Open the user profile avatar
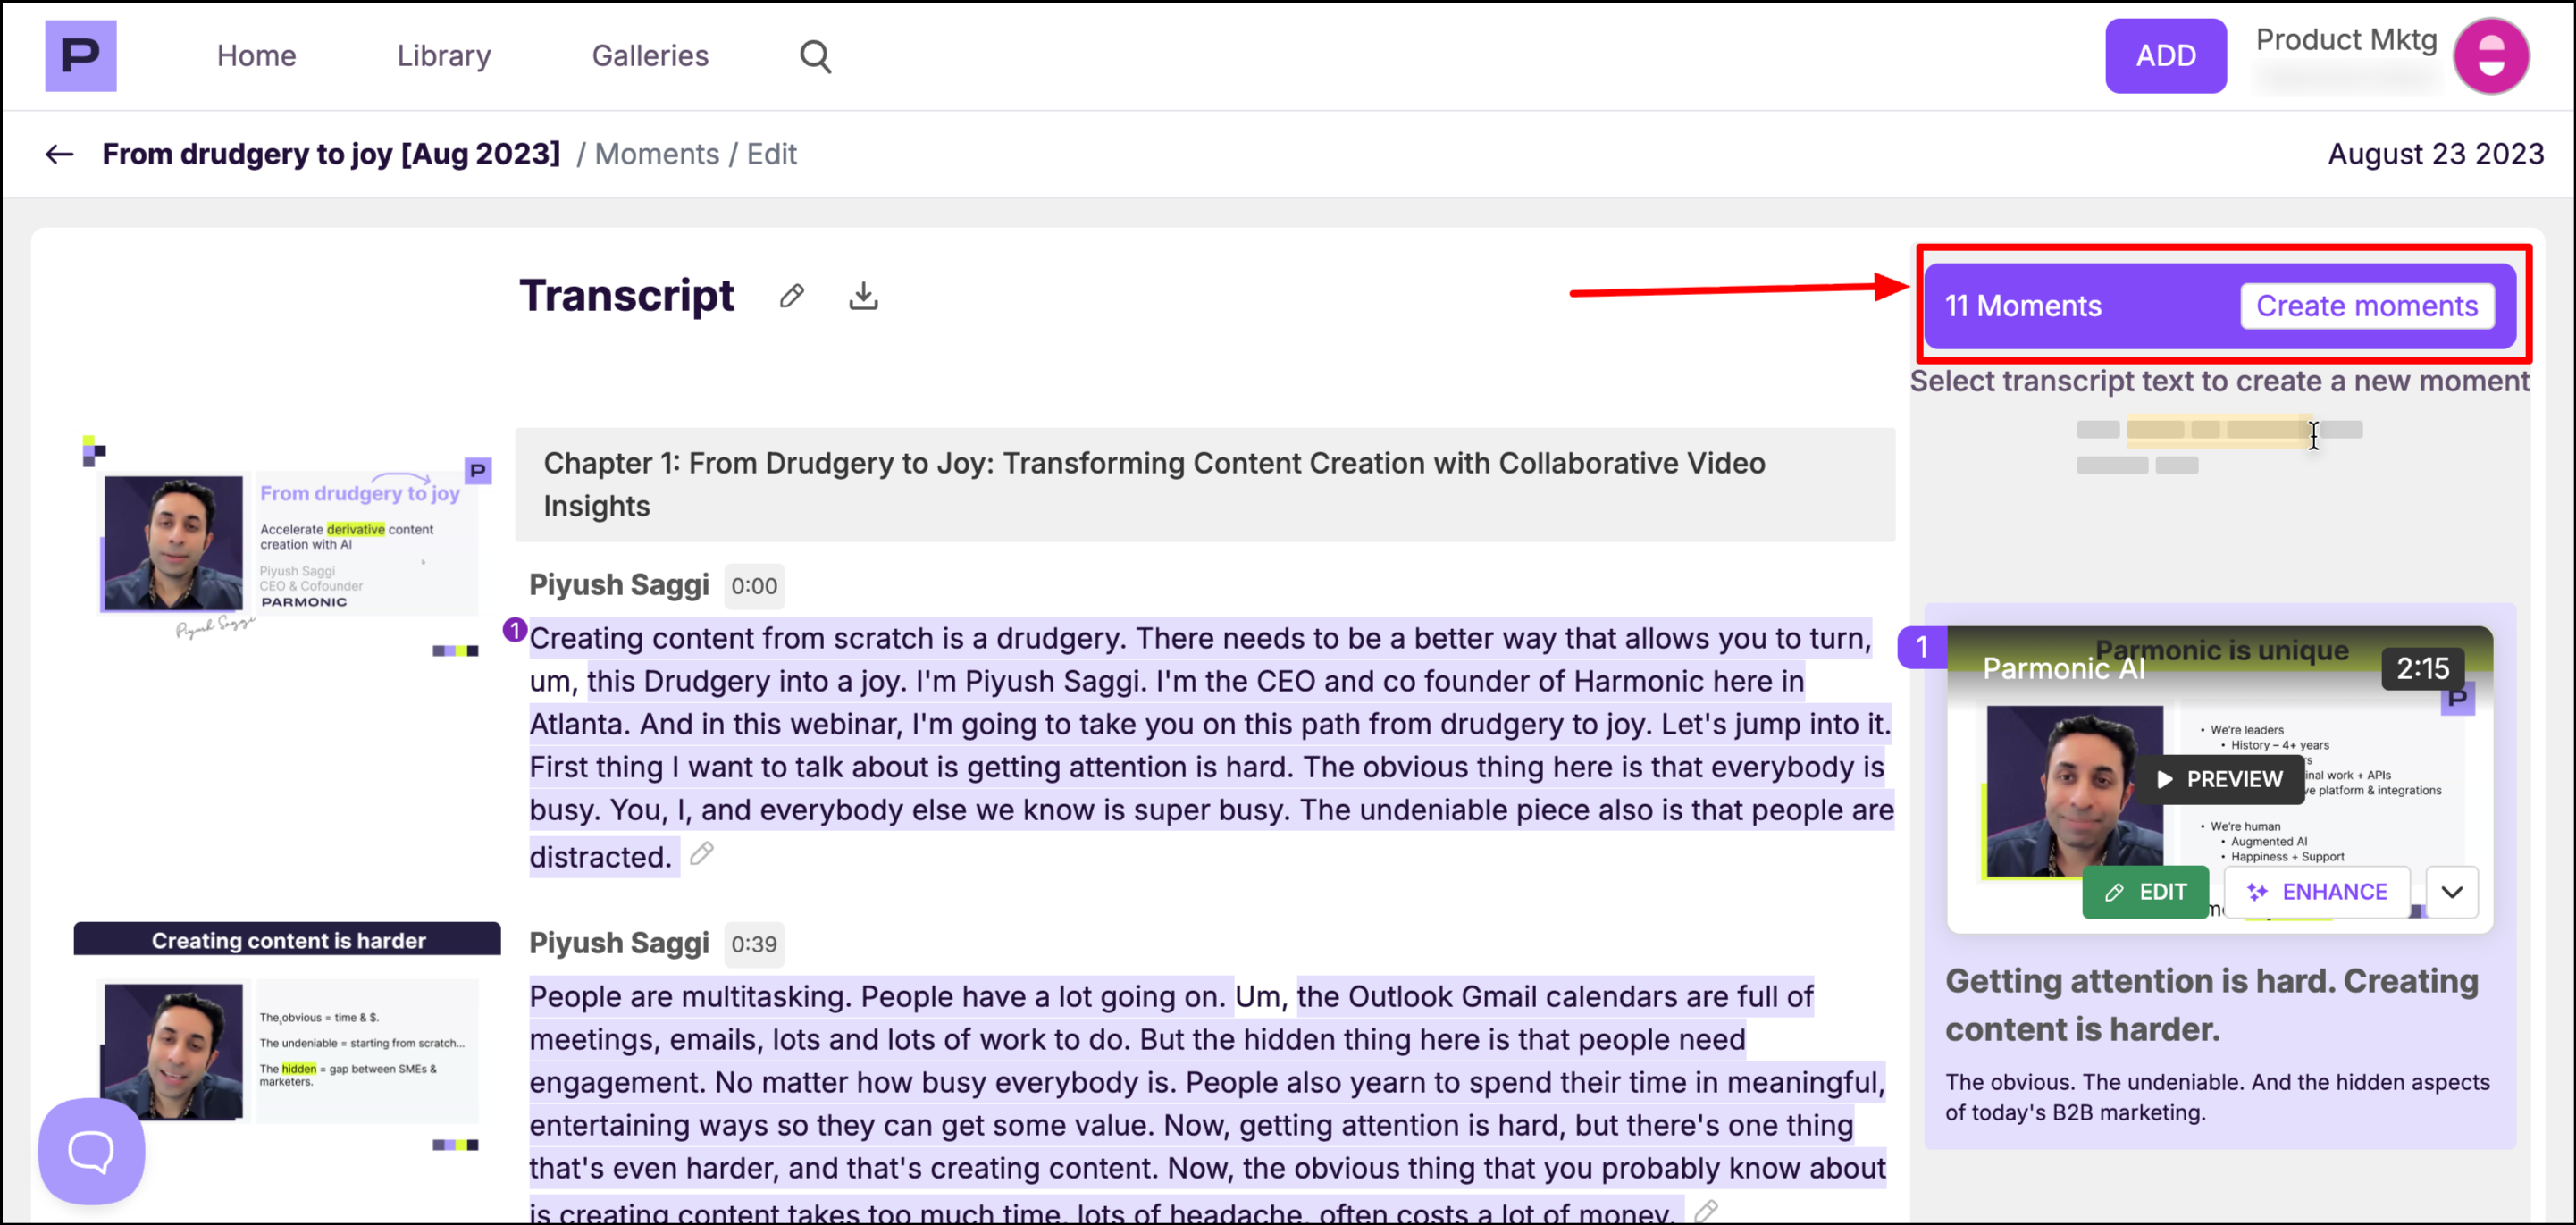 click(x=2490, y=56)
